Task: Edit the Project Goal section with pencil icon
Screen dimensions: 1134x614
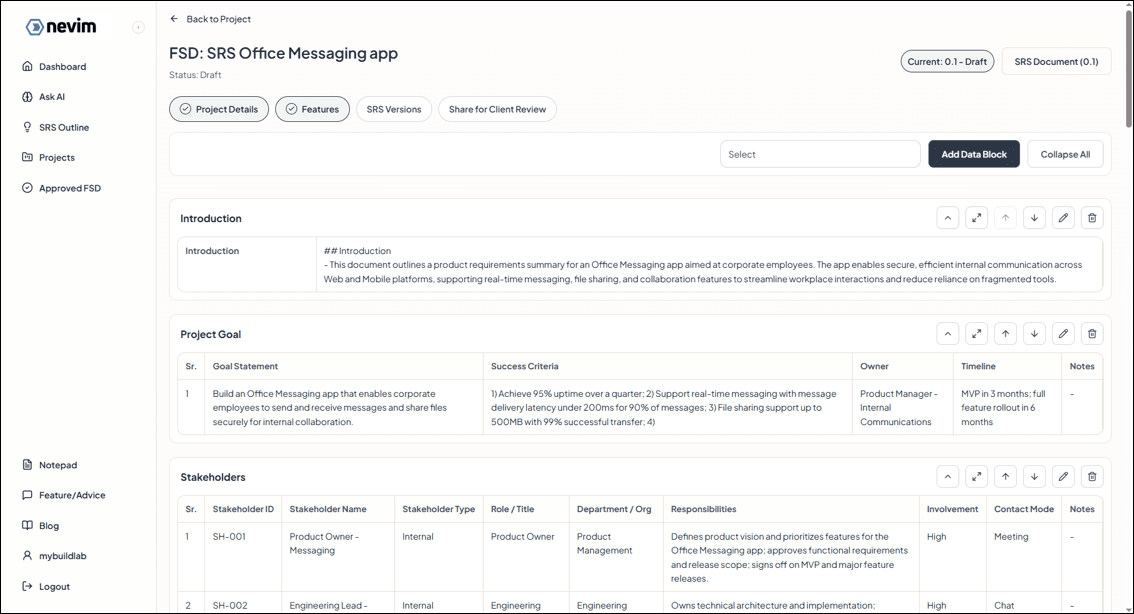Action: coord(1063,334)
